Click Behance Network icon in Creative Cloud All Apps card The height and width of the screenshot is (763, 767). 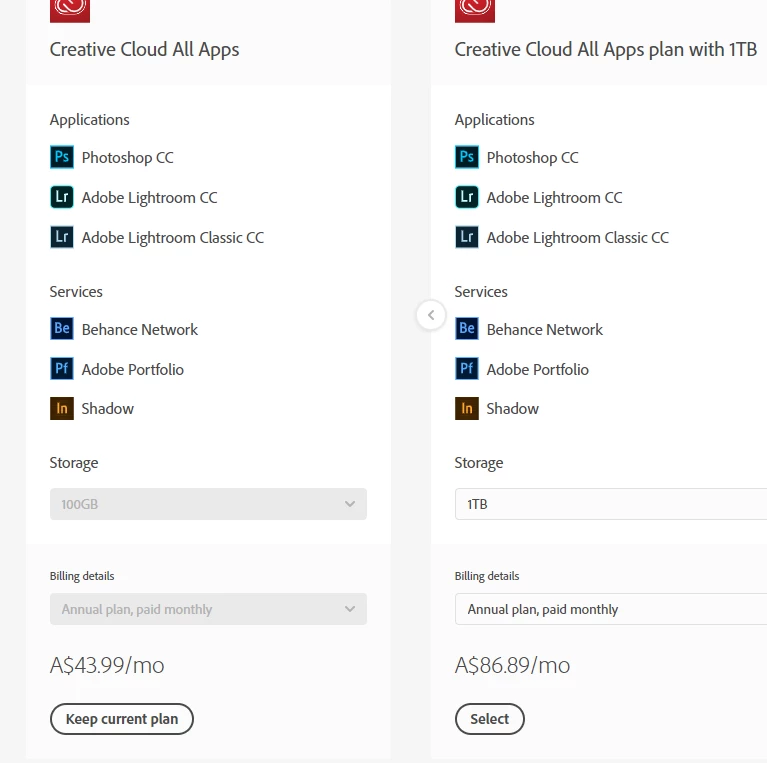tap(62, 328)
